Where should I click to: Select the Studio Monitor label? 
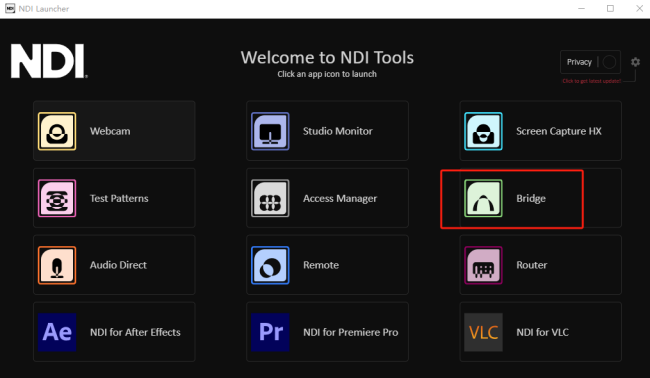tap(337, 131)
